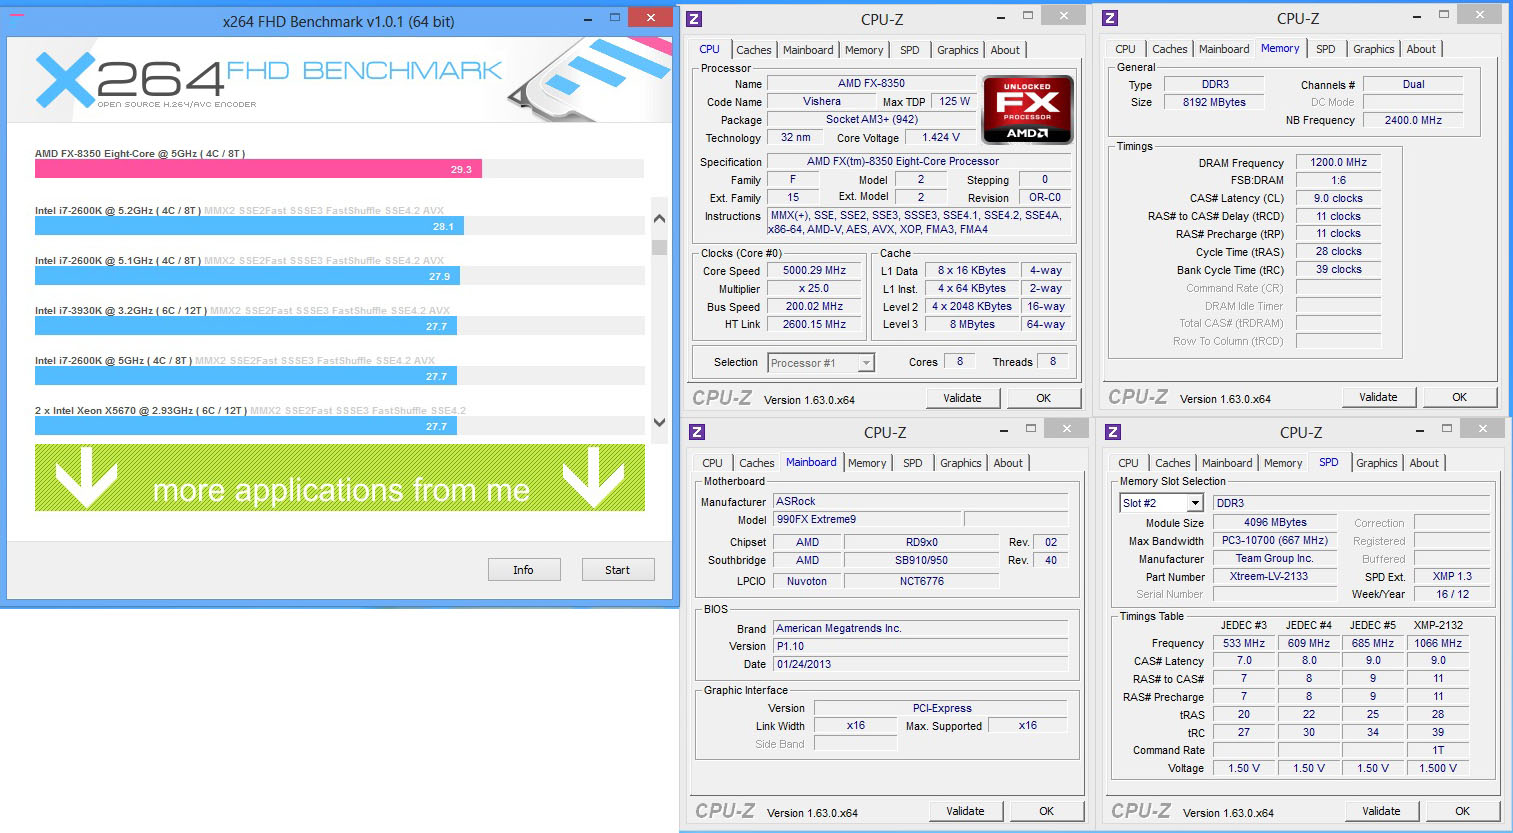The image size is (1513, 833).
Task: Click the Week/Year value 16 / 12
Action: pos(1452,594)
